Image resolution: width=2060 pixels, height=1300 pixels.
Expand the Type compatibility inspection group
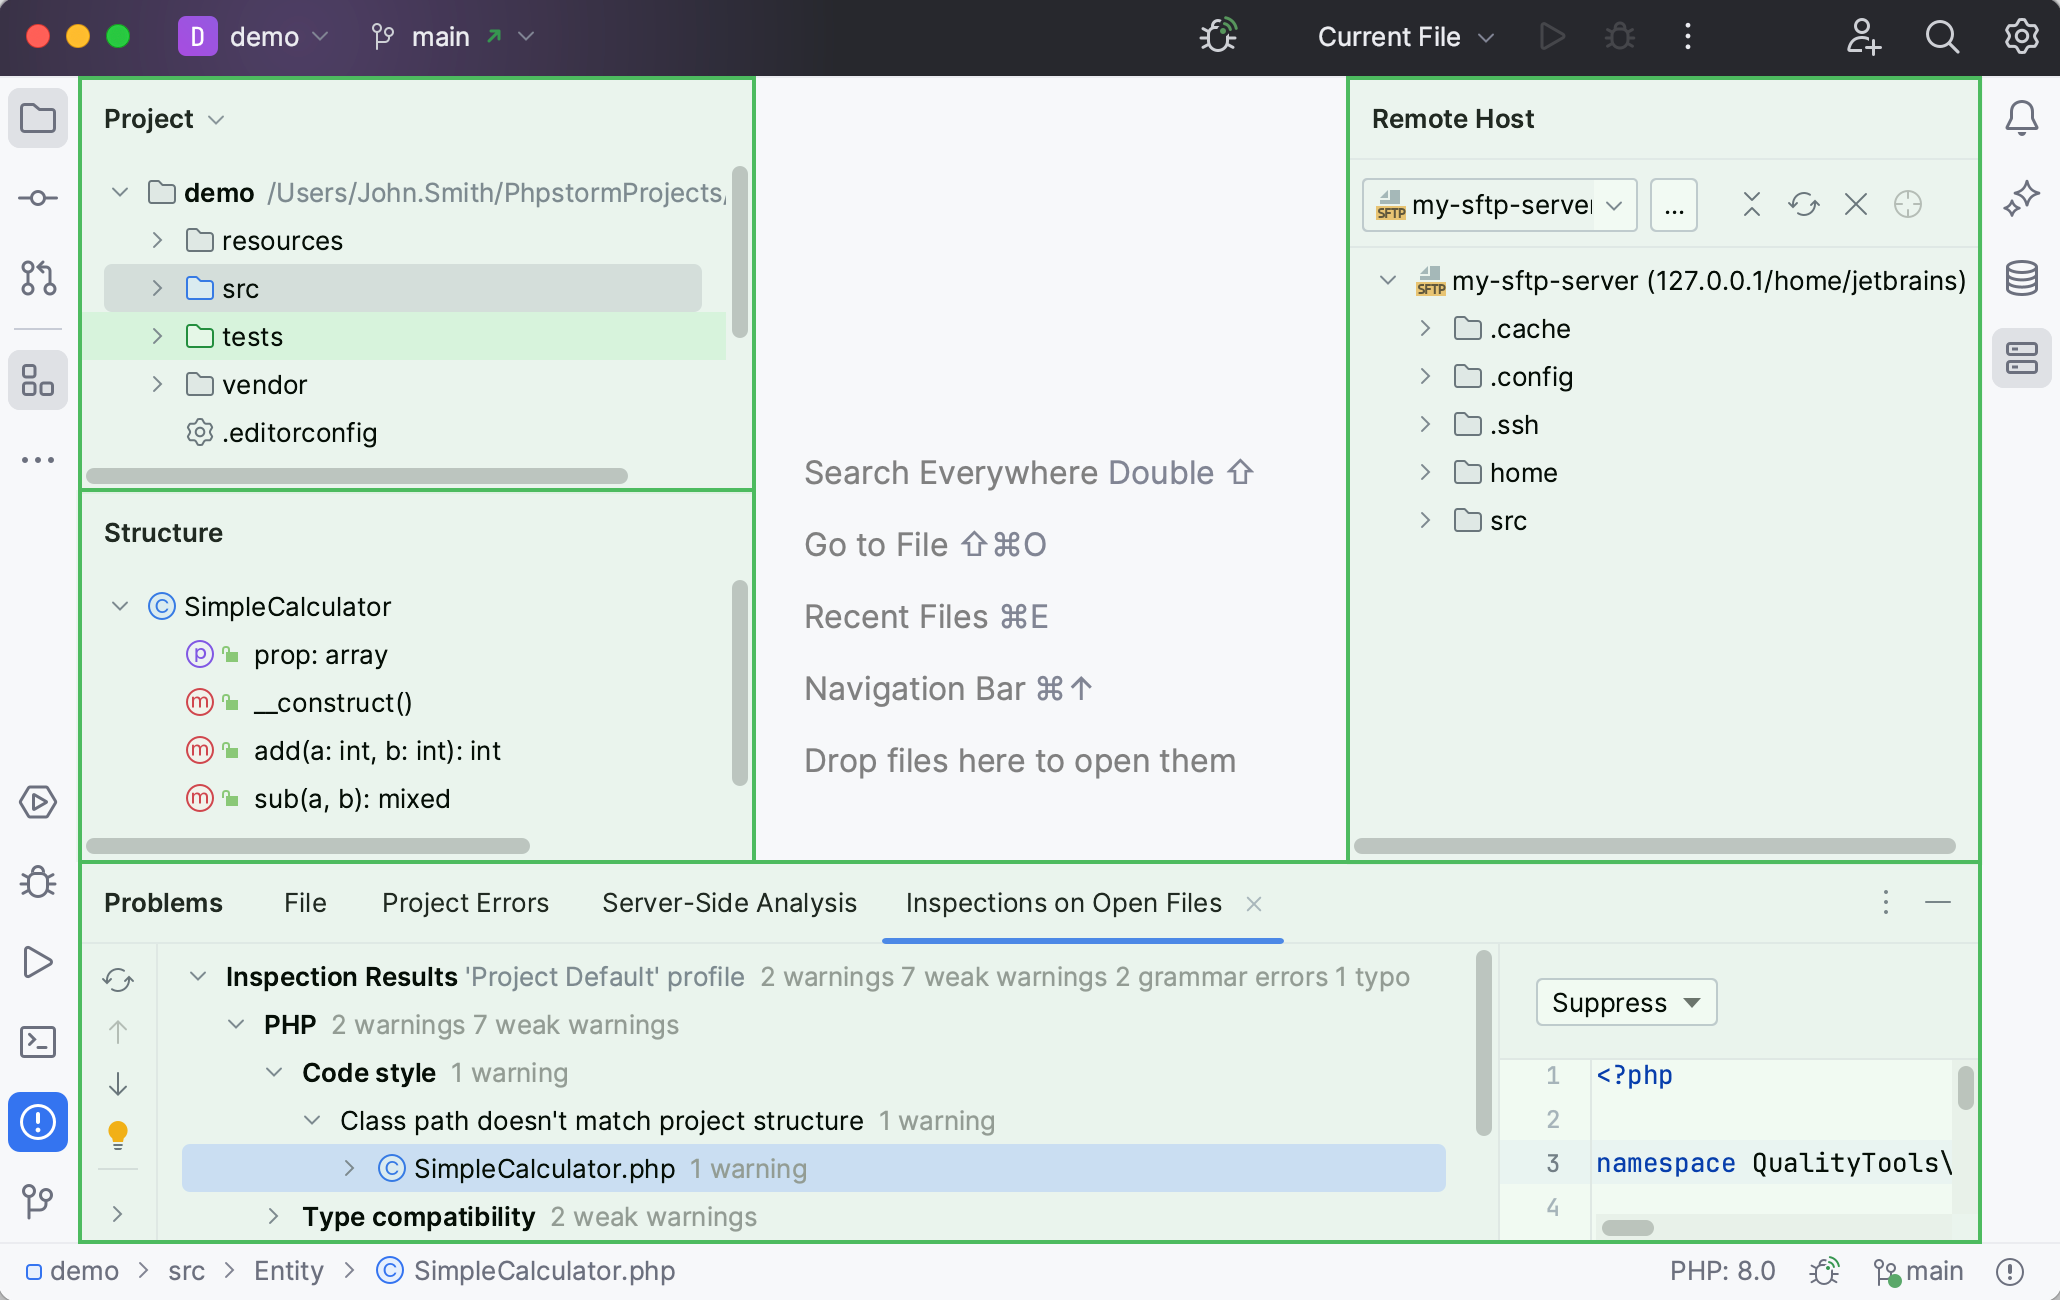[x=273, y=1217]
